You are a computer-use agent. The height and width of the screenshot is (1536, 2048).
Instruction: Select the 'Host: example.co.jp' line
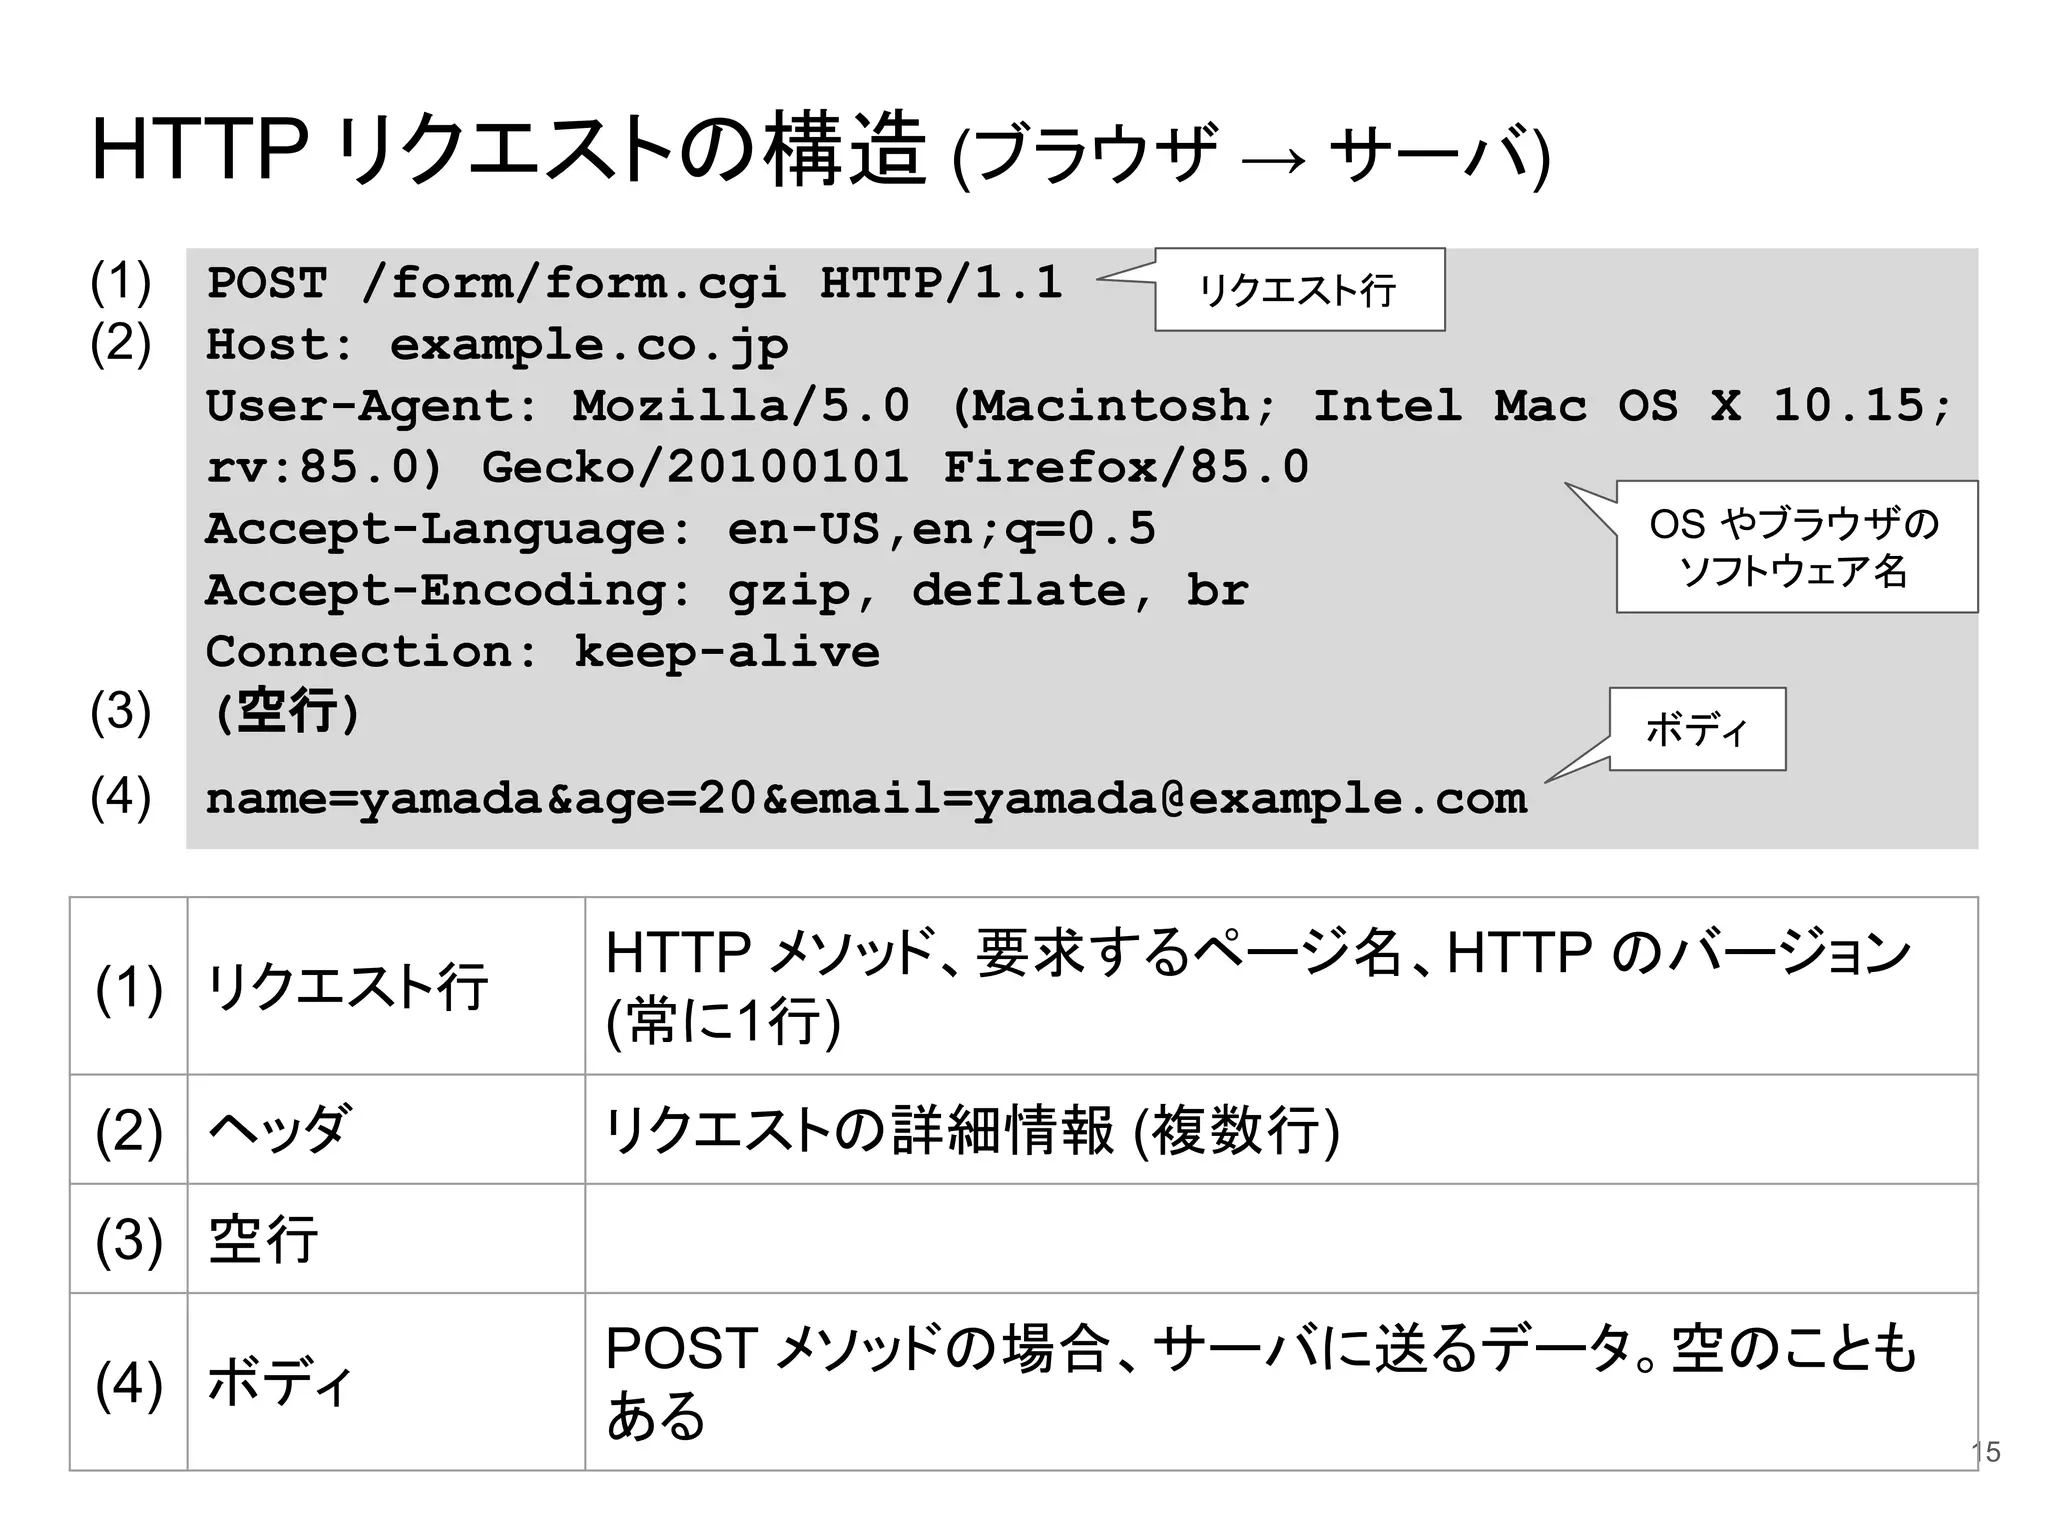[497, 346]
